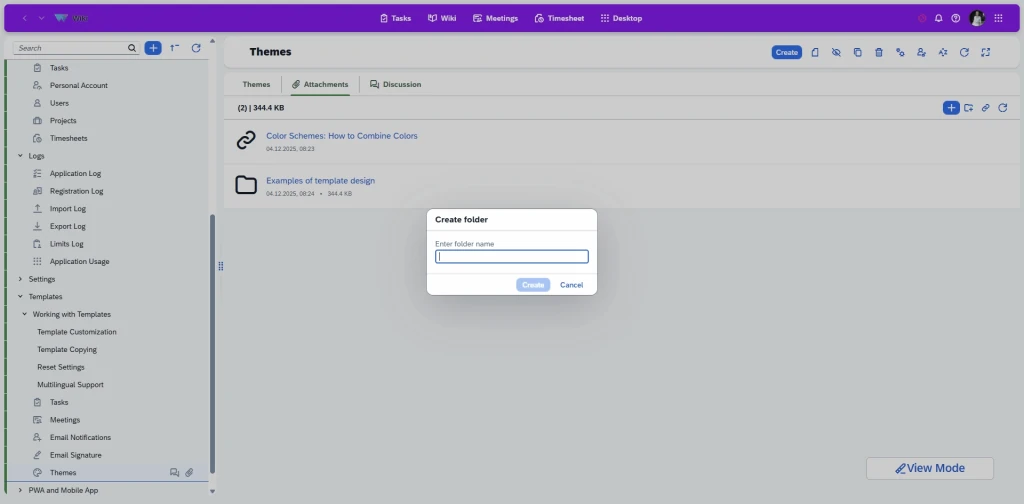This screenshot has width=1024, height=504.
Task: Collapse the Templates section
Action: pyautogui.click(x=20, y=297)
